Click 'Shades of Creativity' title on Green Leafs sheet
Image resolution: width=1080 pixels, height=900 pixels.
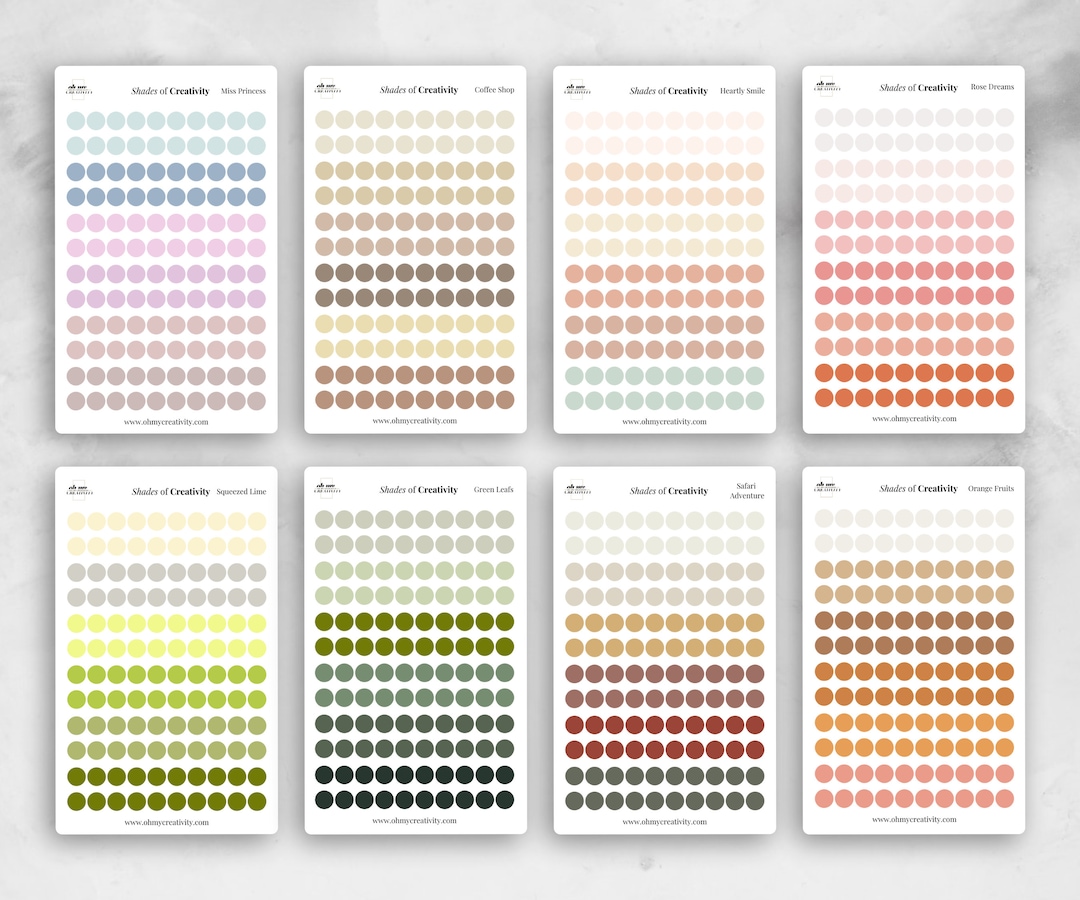[419, 490]
